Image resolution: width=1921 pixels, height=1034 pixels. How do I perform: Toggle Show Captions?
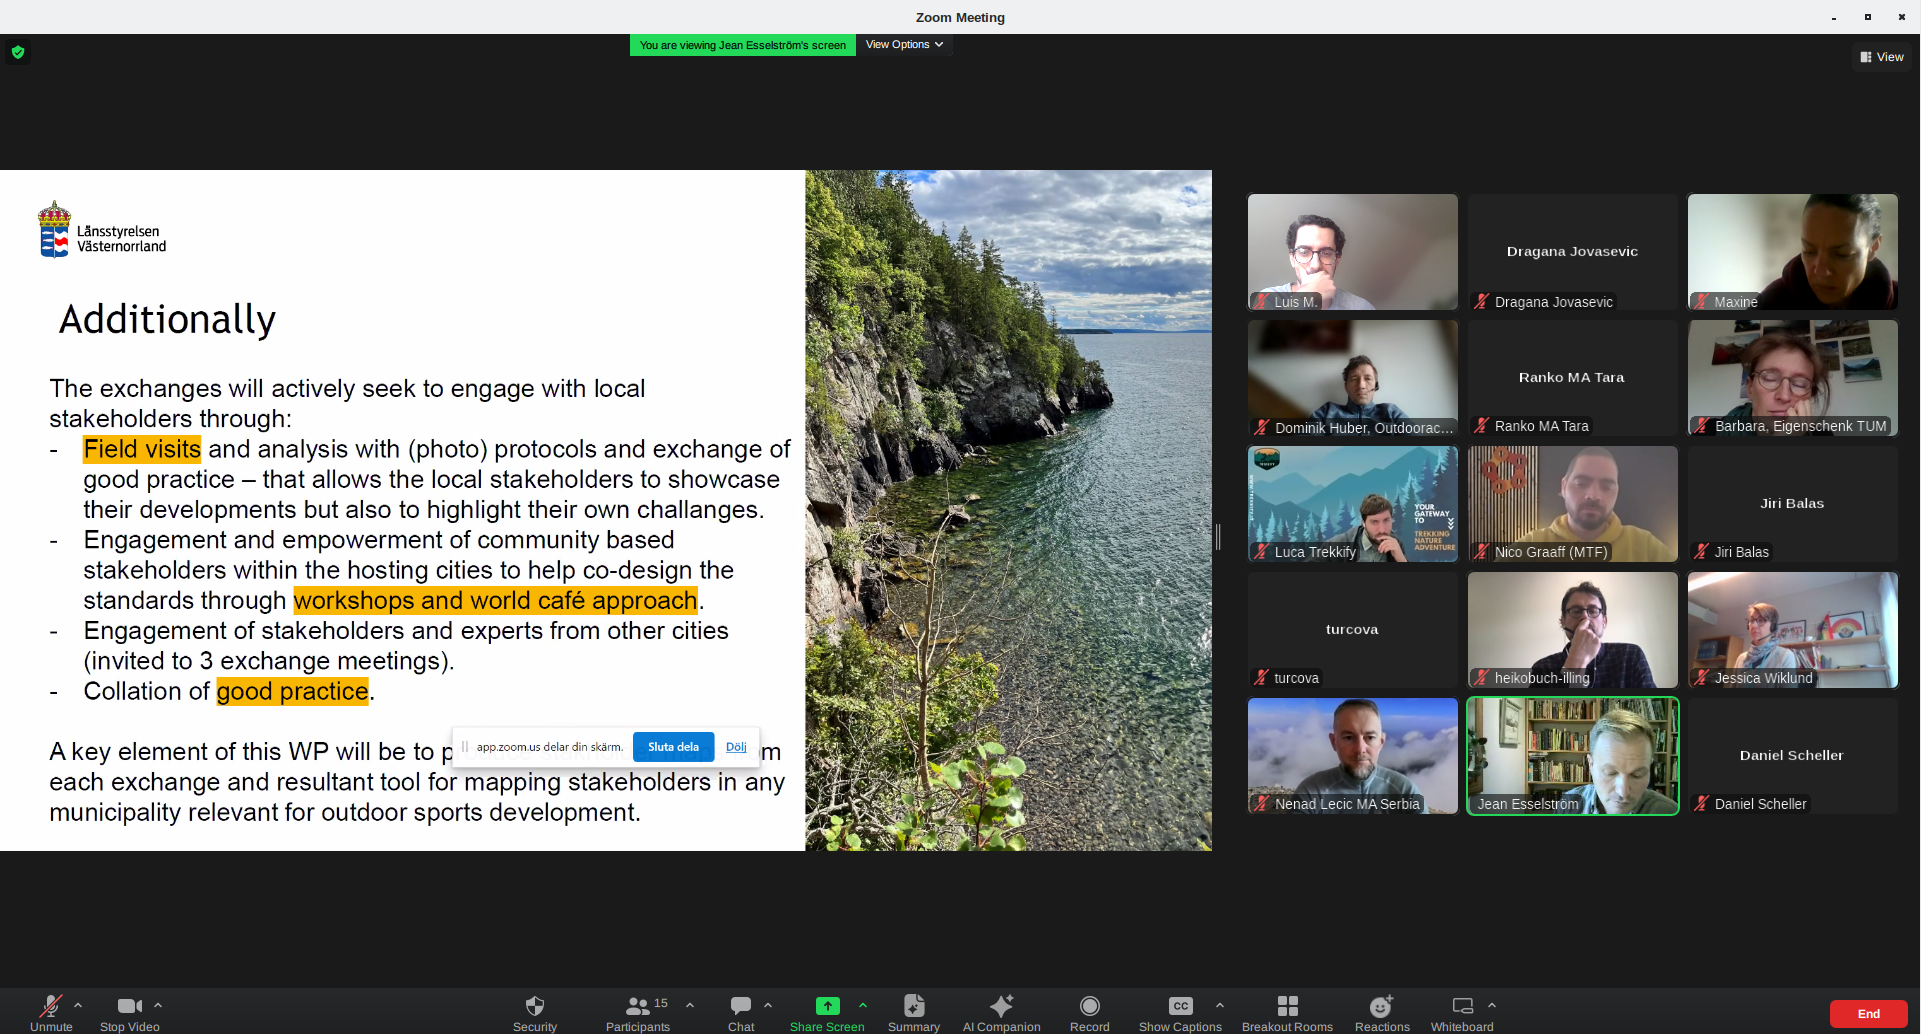pyautogui.click(x=1180, y=1006)
